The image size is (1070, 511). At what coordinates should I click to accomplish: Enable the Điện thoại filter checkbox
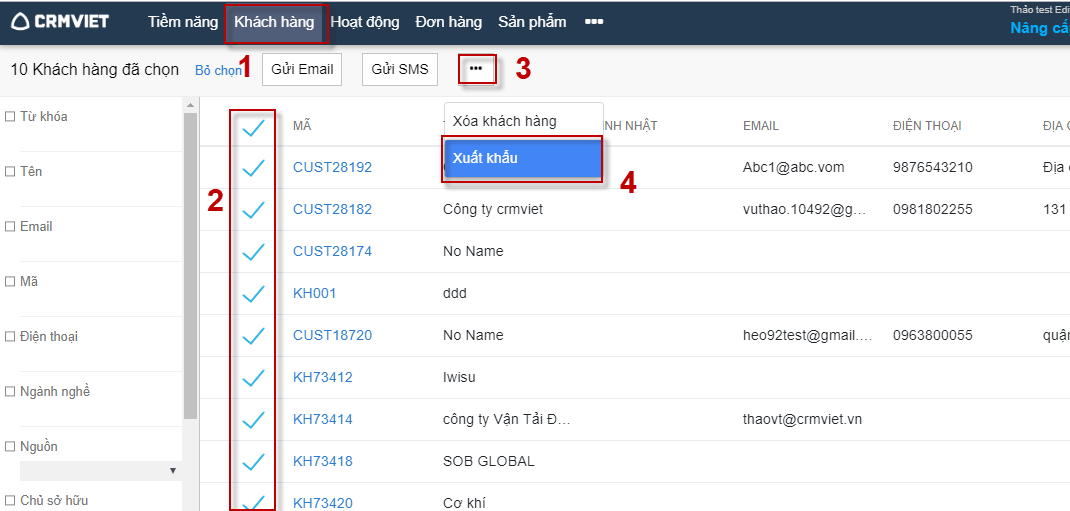tap(10, 337)
